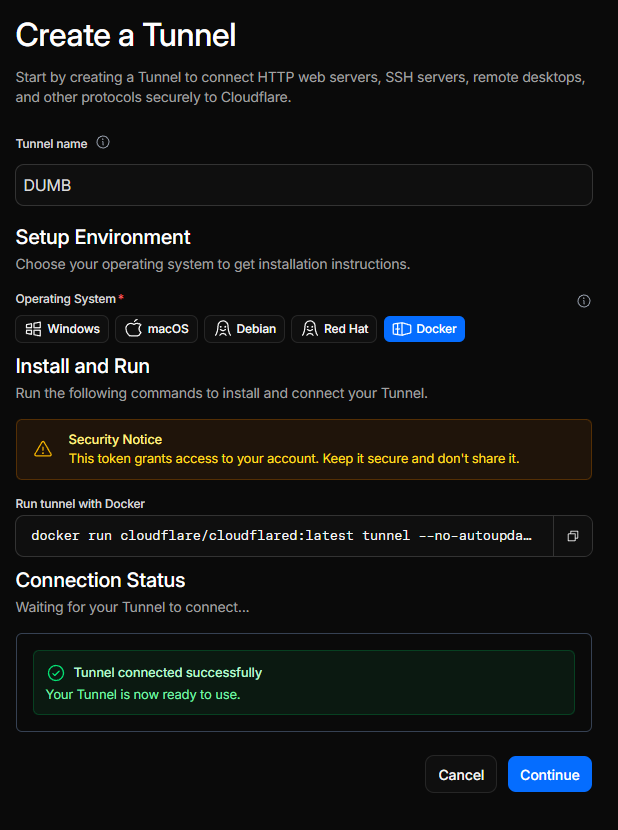The width and height of the screenshot is (618, 830).
Task: Click the 'Security Notice' title text
Action: click(x=115, y=439)
